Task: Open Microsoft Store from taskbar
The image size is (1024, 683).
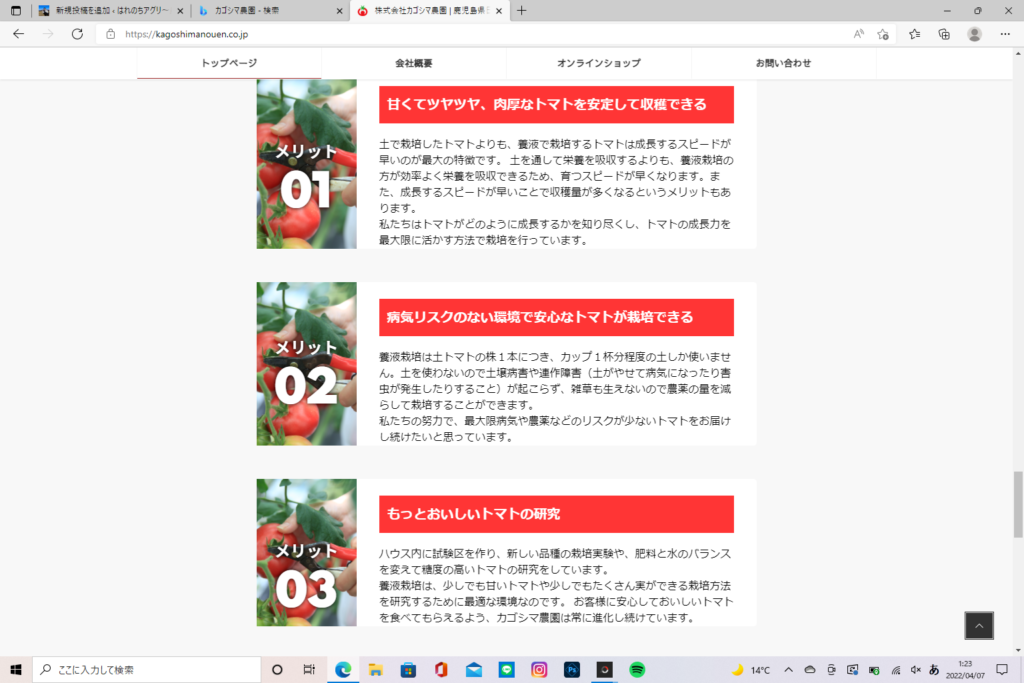Action: (x=408, y=669)
